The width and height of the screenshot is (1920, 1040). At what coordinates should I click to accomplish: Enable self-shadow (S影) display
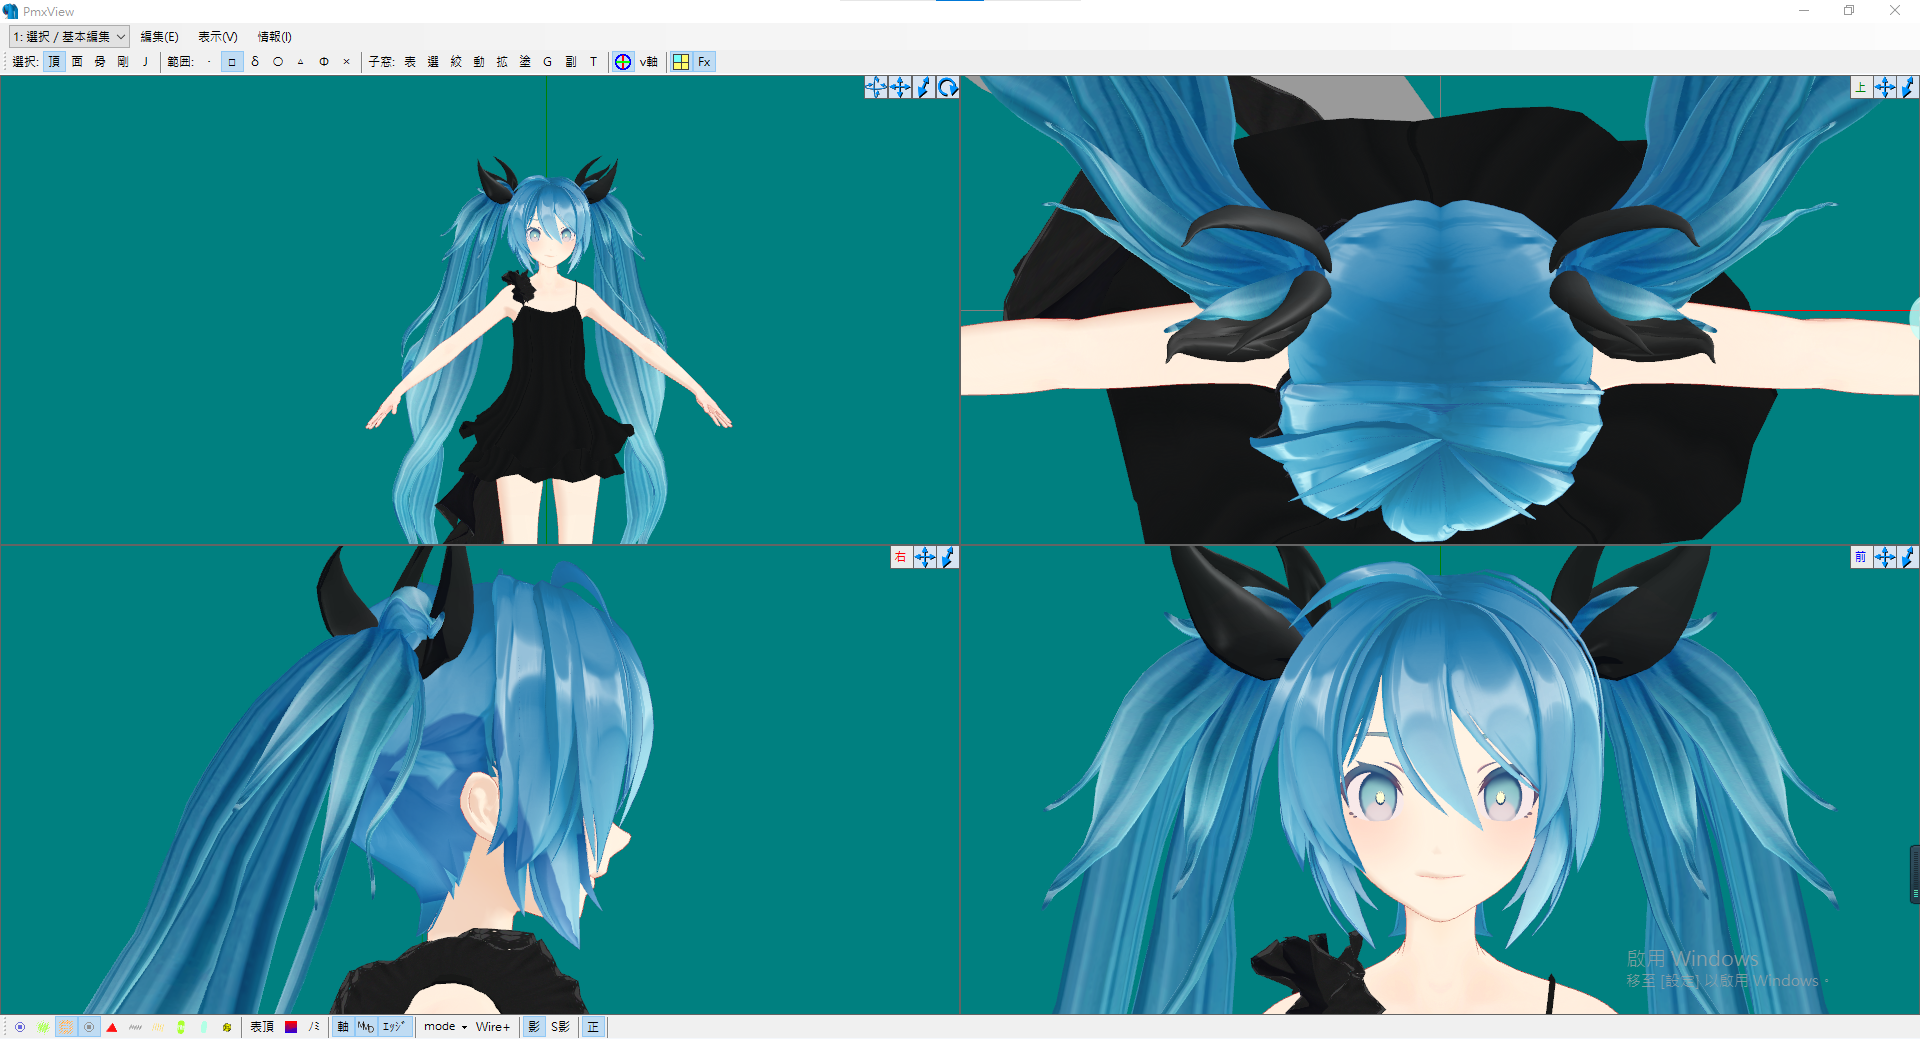click(x=558, y=1027)
